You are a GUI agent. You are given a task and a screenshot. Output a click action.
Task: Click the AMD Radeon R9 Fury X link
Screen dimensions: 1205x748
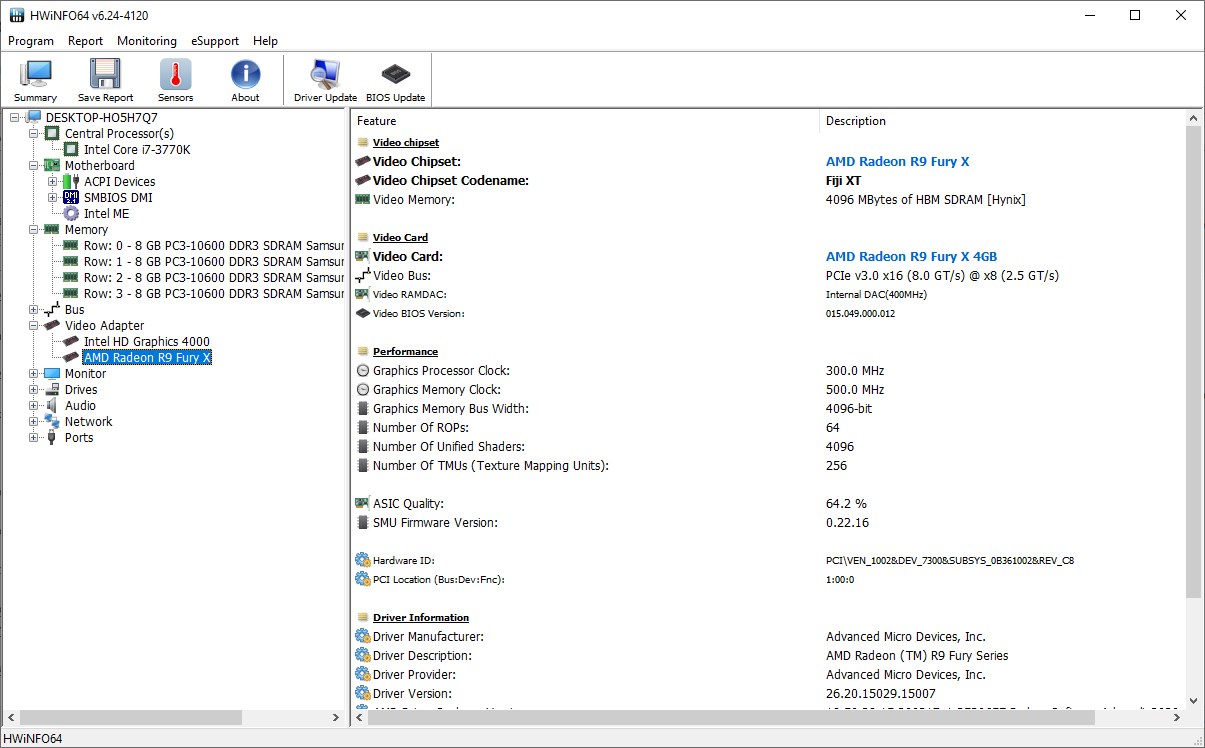(x=897, y=162)
